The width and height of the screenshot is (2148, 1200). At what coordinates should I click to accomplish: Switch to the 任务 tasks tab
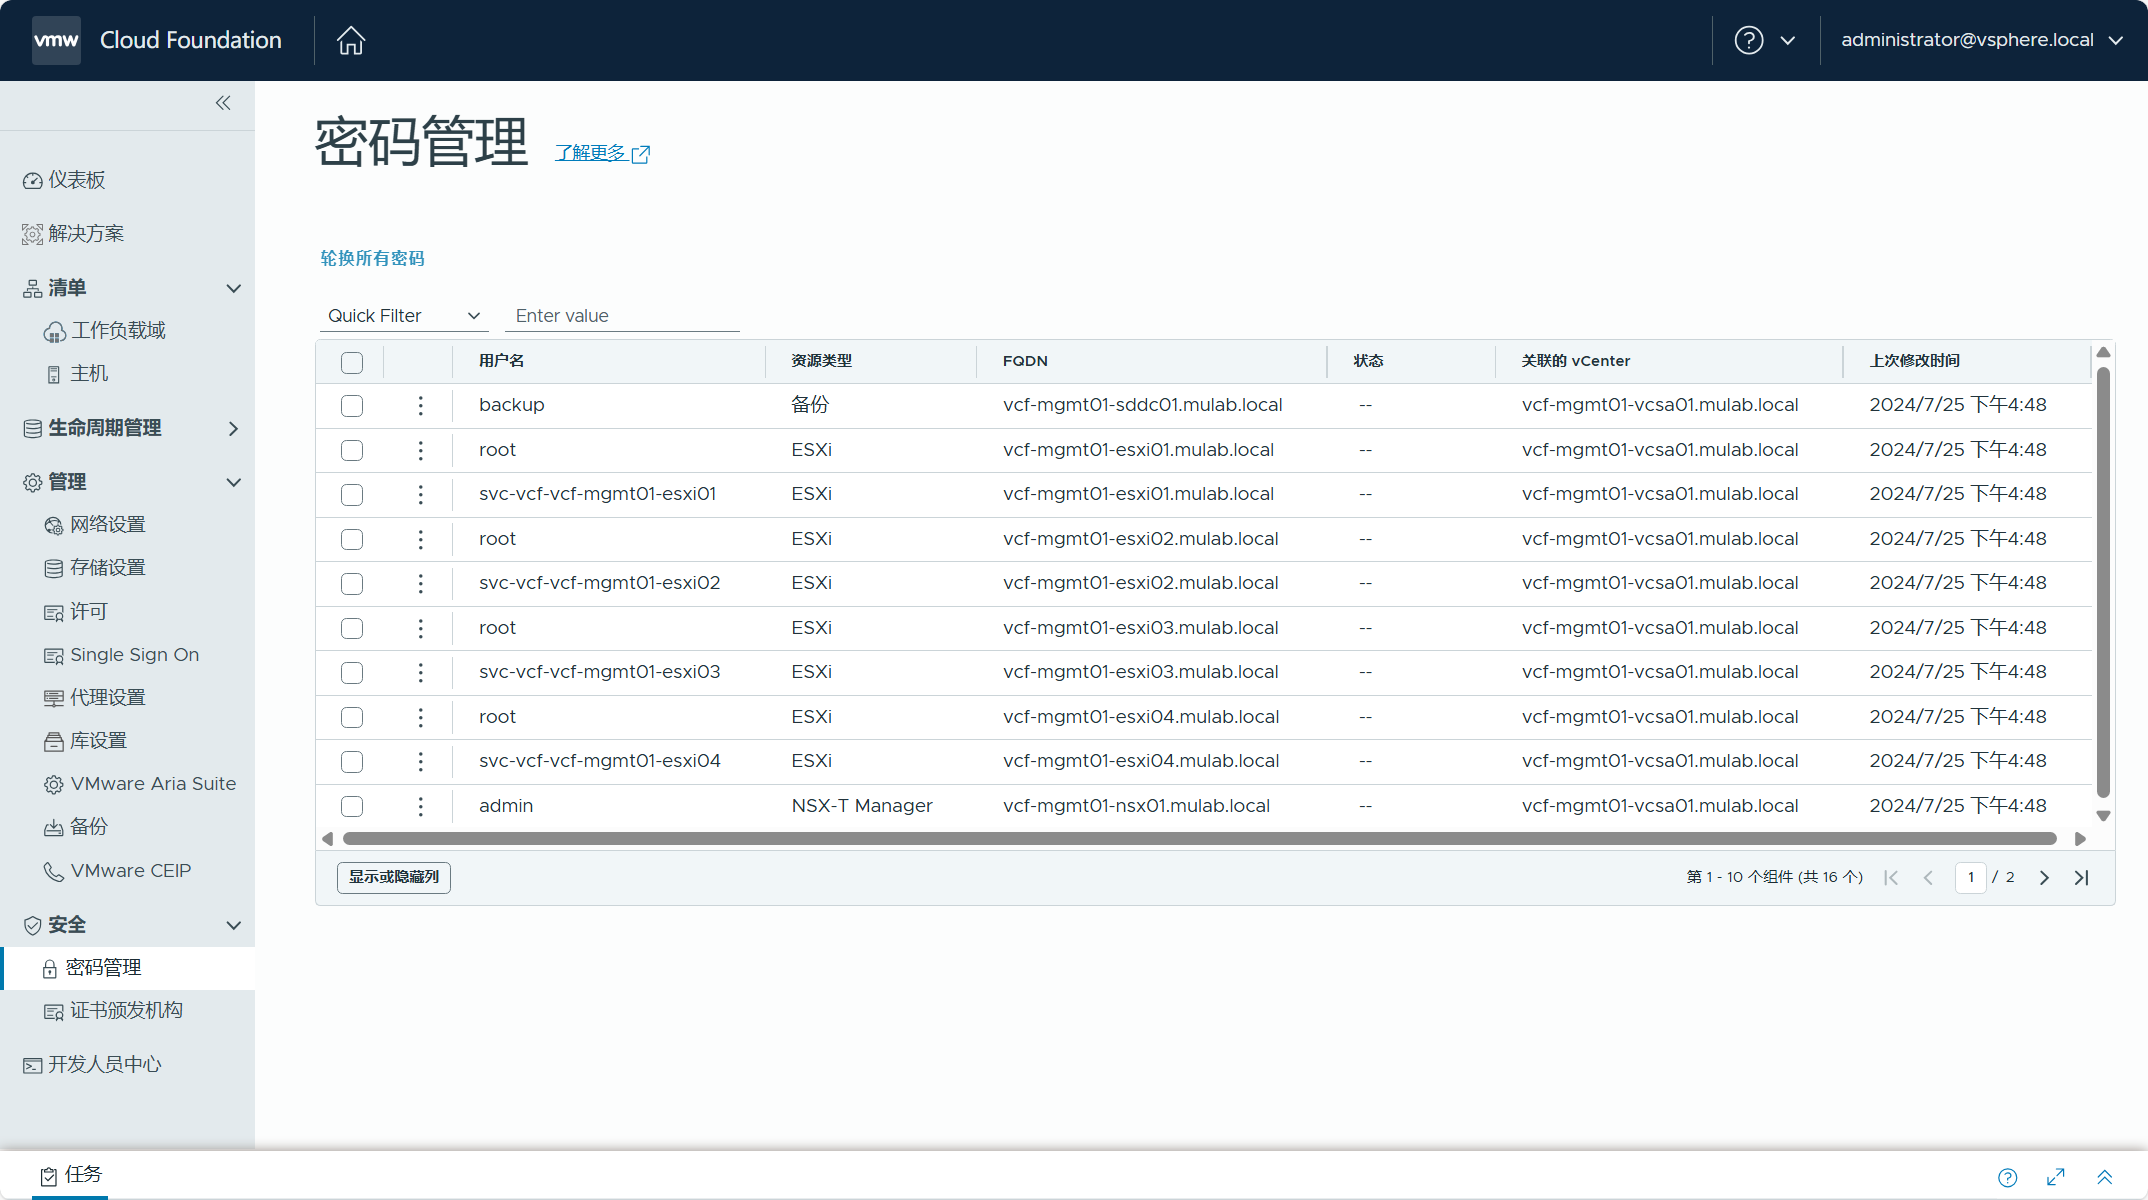click(x=71, y=1175)
